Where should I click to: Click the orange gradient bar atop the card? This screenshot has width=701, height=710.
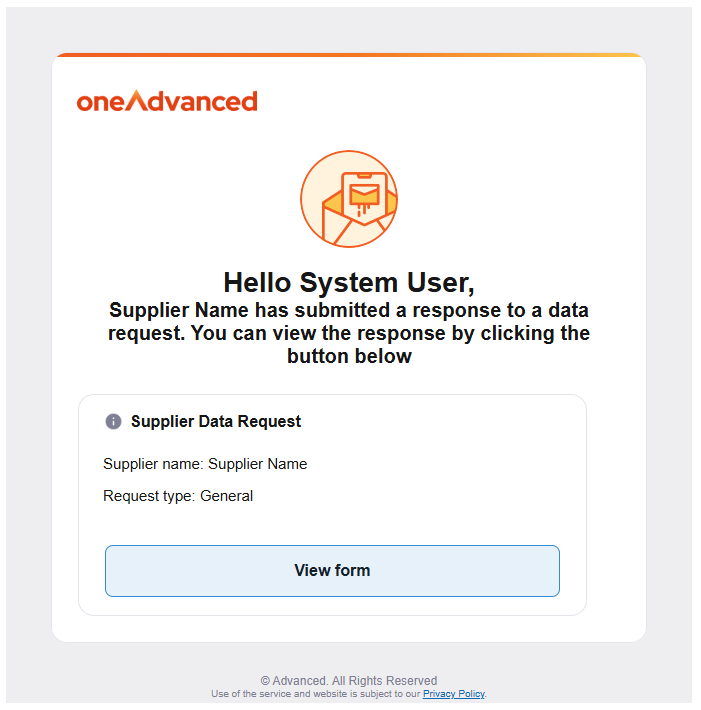348,55
